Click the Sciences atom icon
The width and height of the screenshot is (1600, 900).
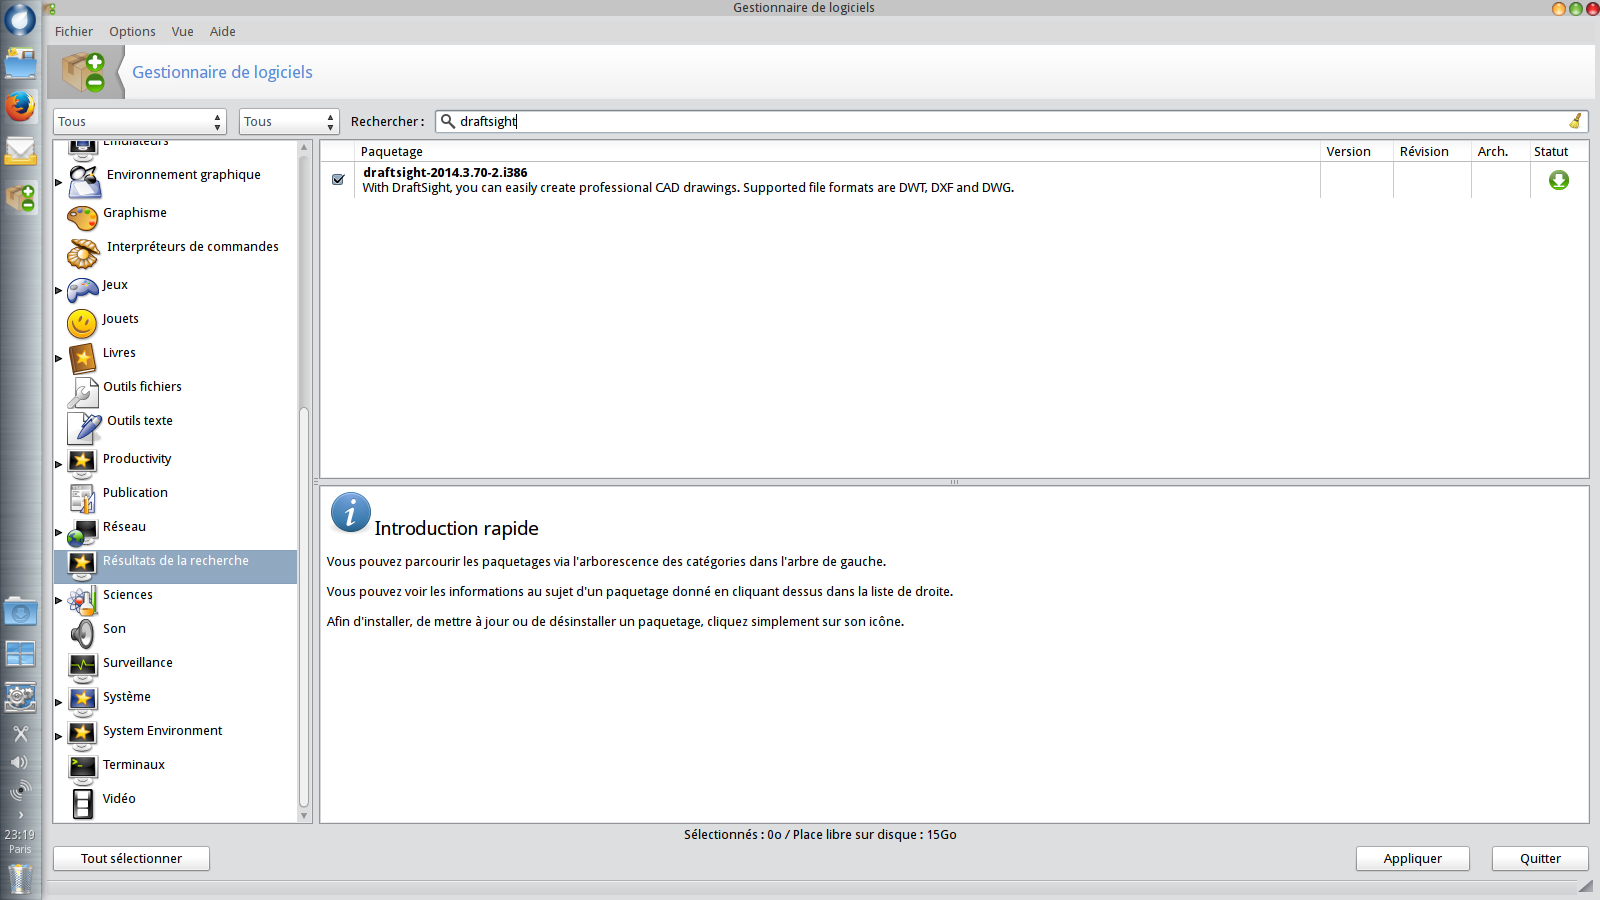point(82,600)
